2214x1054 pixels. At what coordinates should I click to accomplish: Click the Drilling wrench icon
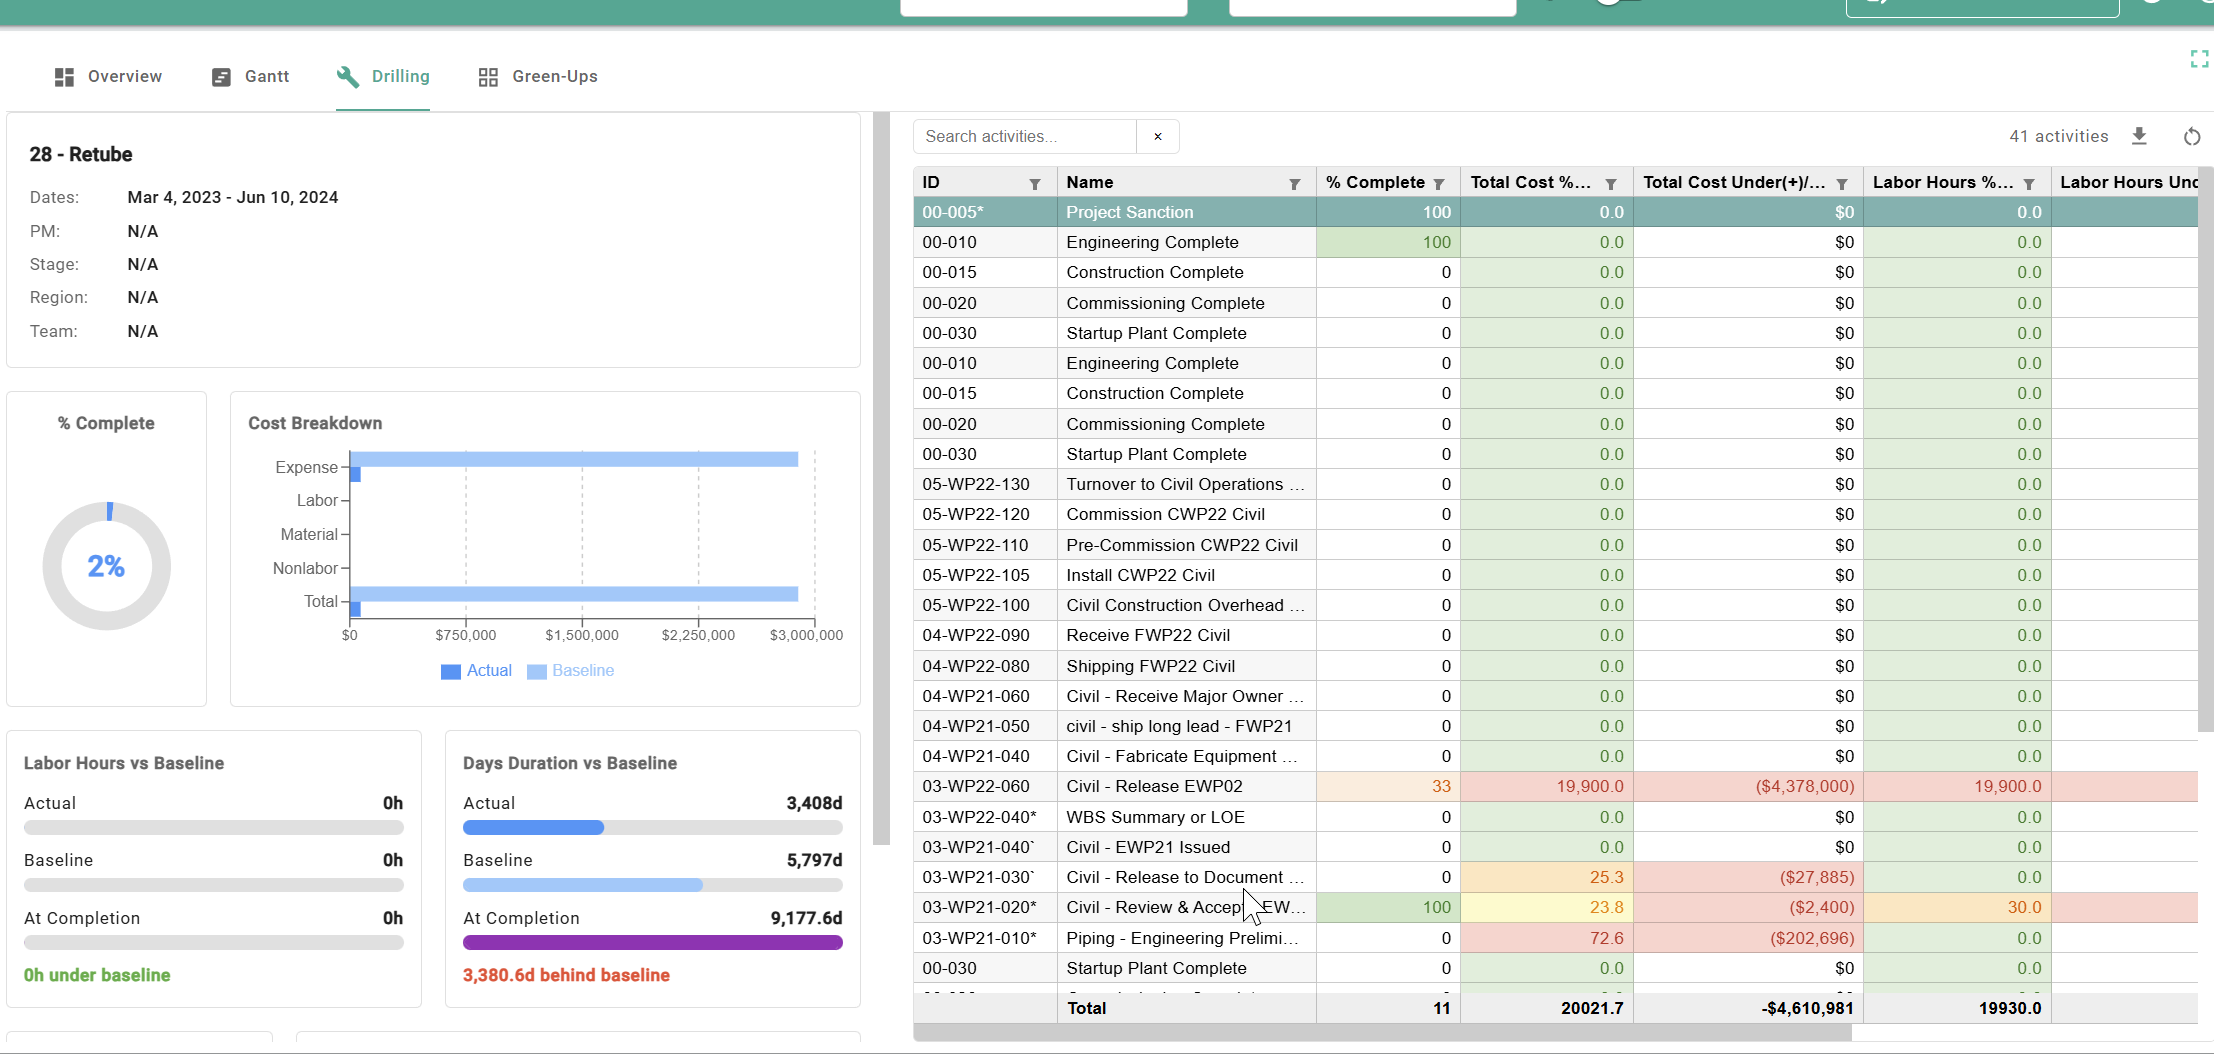[x=347, y=75]
